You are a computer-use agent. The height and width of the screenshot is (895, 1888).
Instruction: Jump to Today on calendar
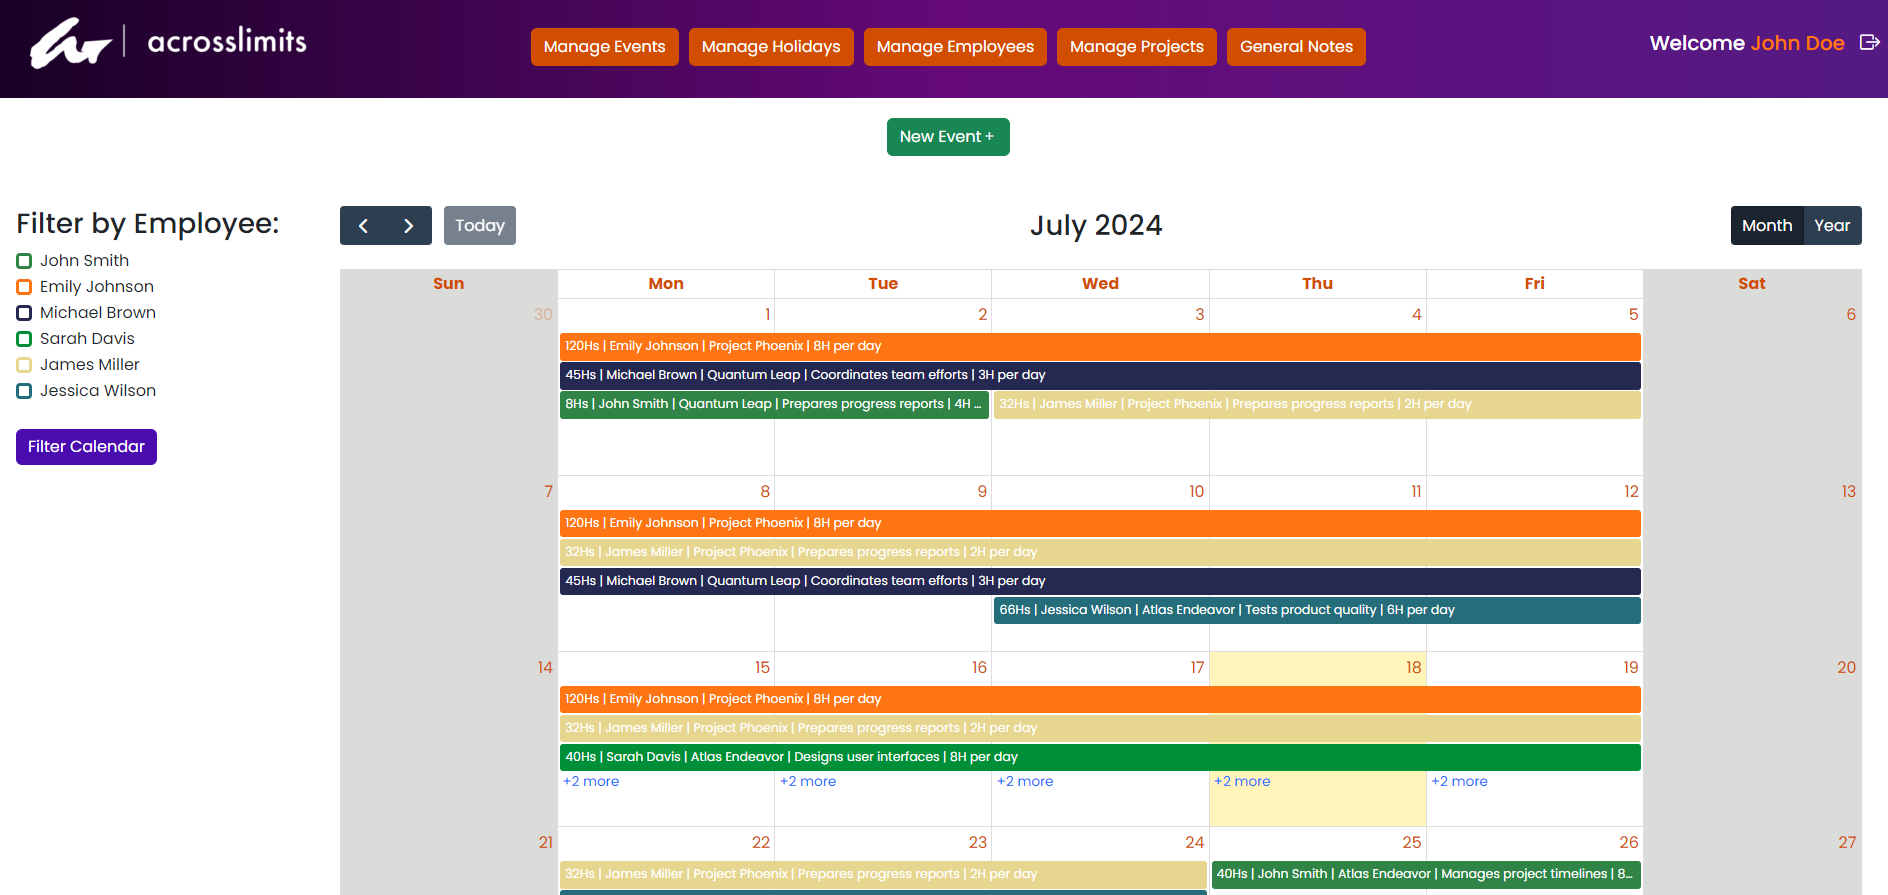480,226
